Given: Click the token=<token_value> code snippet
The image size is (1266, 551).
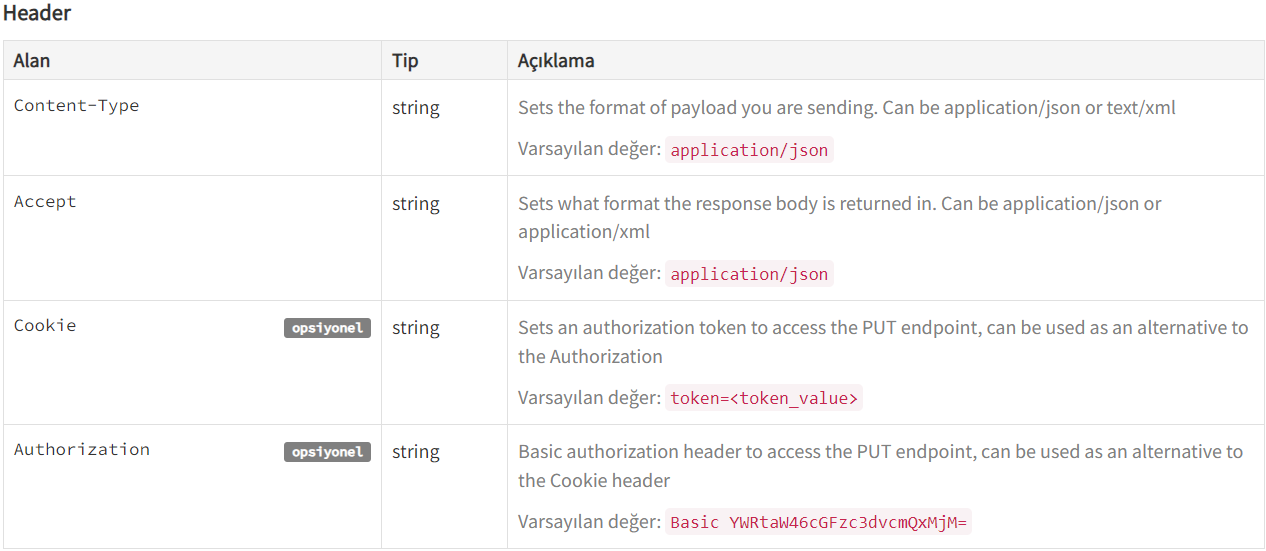Looking at the screenshot, I should point(764,398).
